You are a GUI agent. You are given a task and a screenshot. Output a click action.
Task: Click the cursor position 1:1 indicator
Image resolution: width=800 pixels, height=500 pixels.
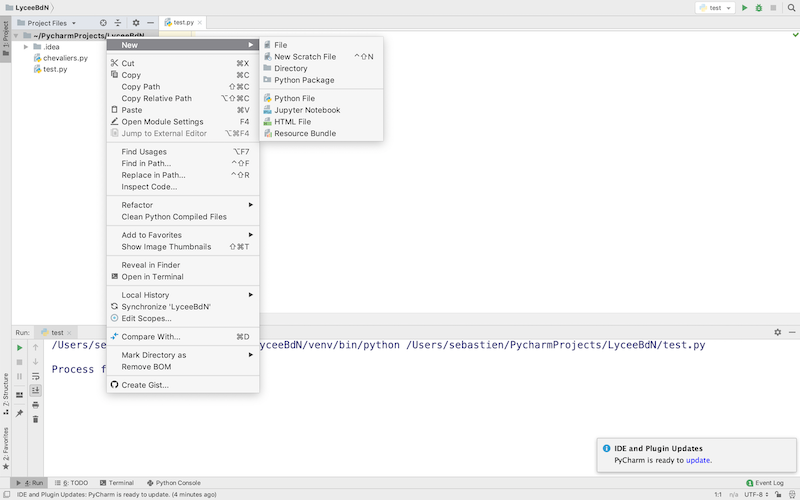click(718, 494)
